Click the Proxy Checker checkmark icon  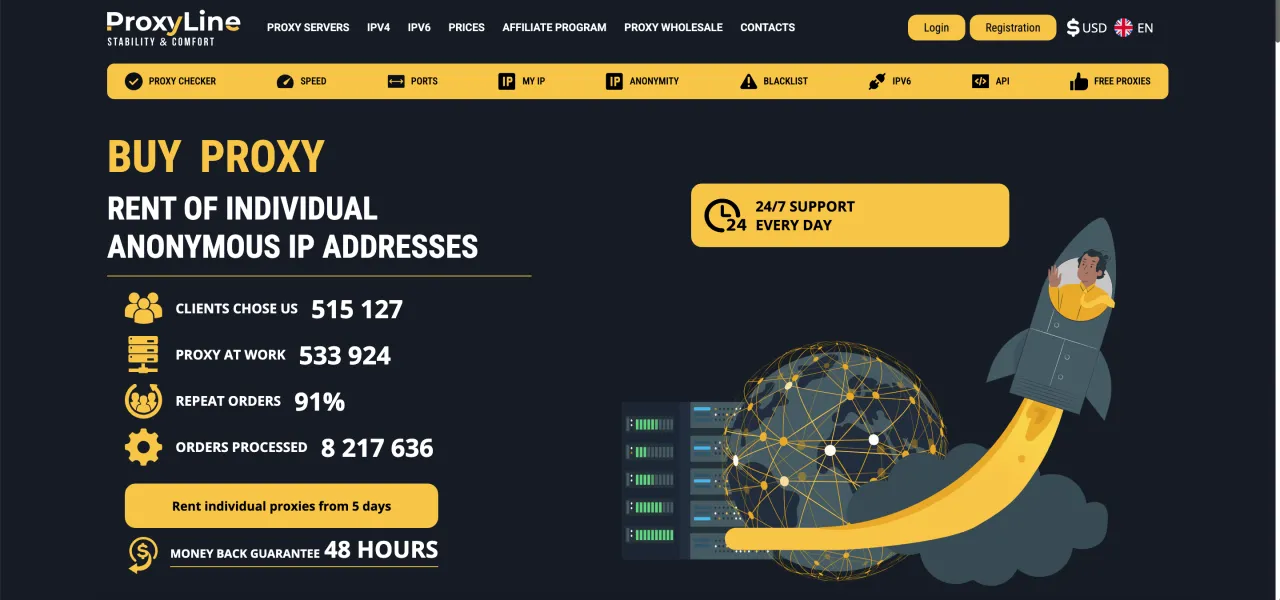[x=133, y=81]
